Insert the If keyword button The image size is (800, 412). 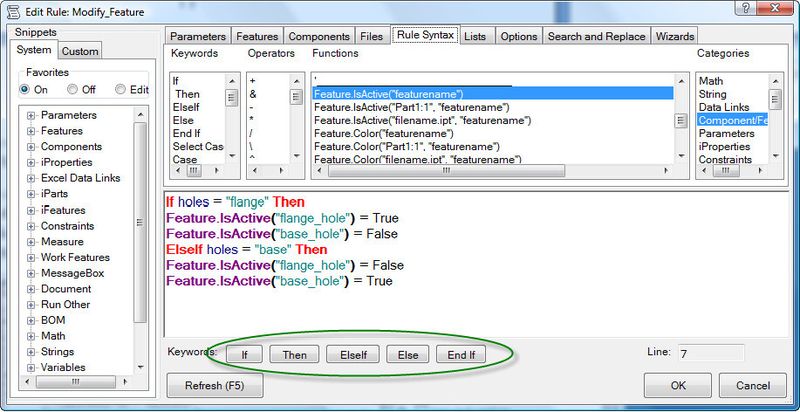244,355
